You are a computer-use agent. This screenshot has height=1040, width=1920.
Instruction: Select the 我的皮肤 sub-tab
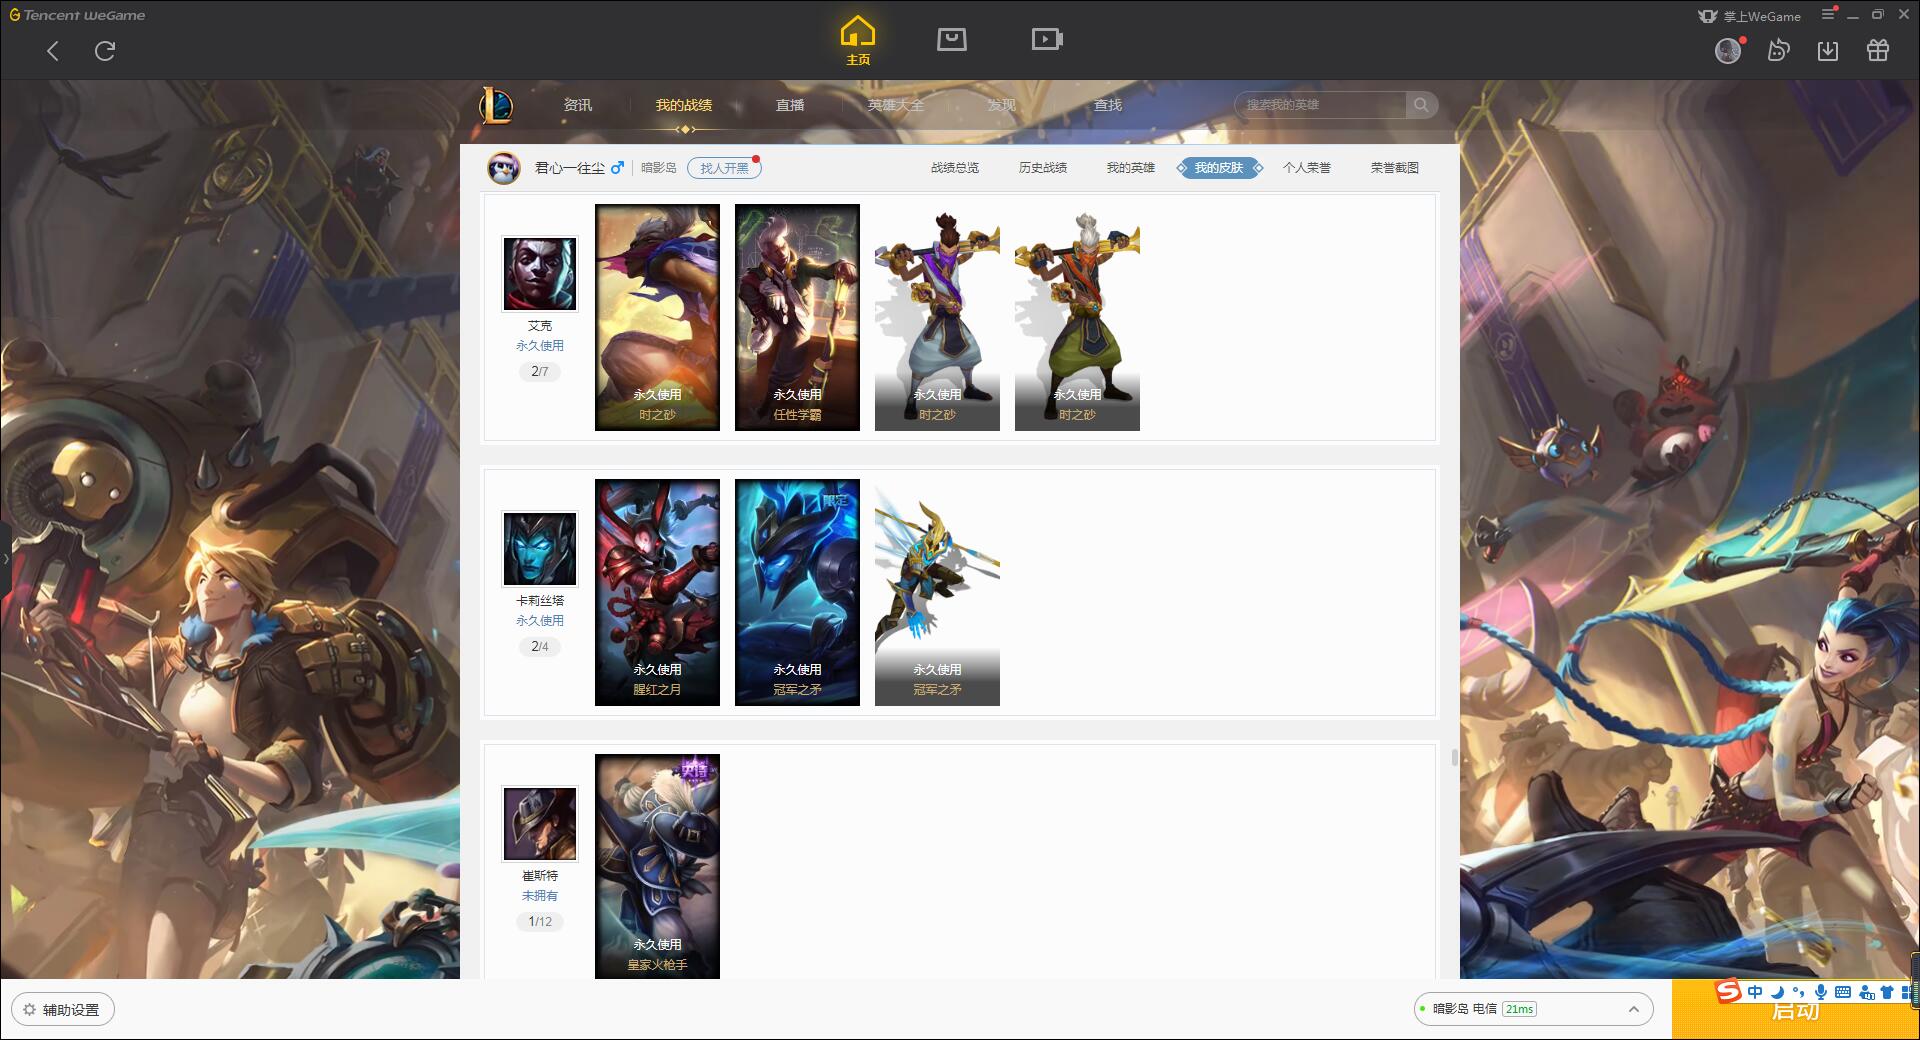pos(1219,168)
